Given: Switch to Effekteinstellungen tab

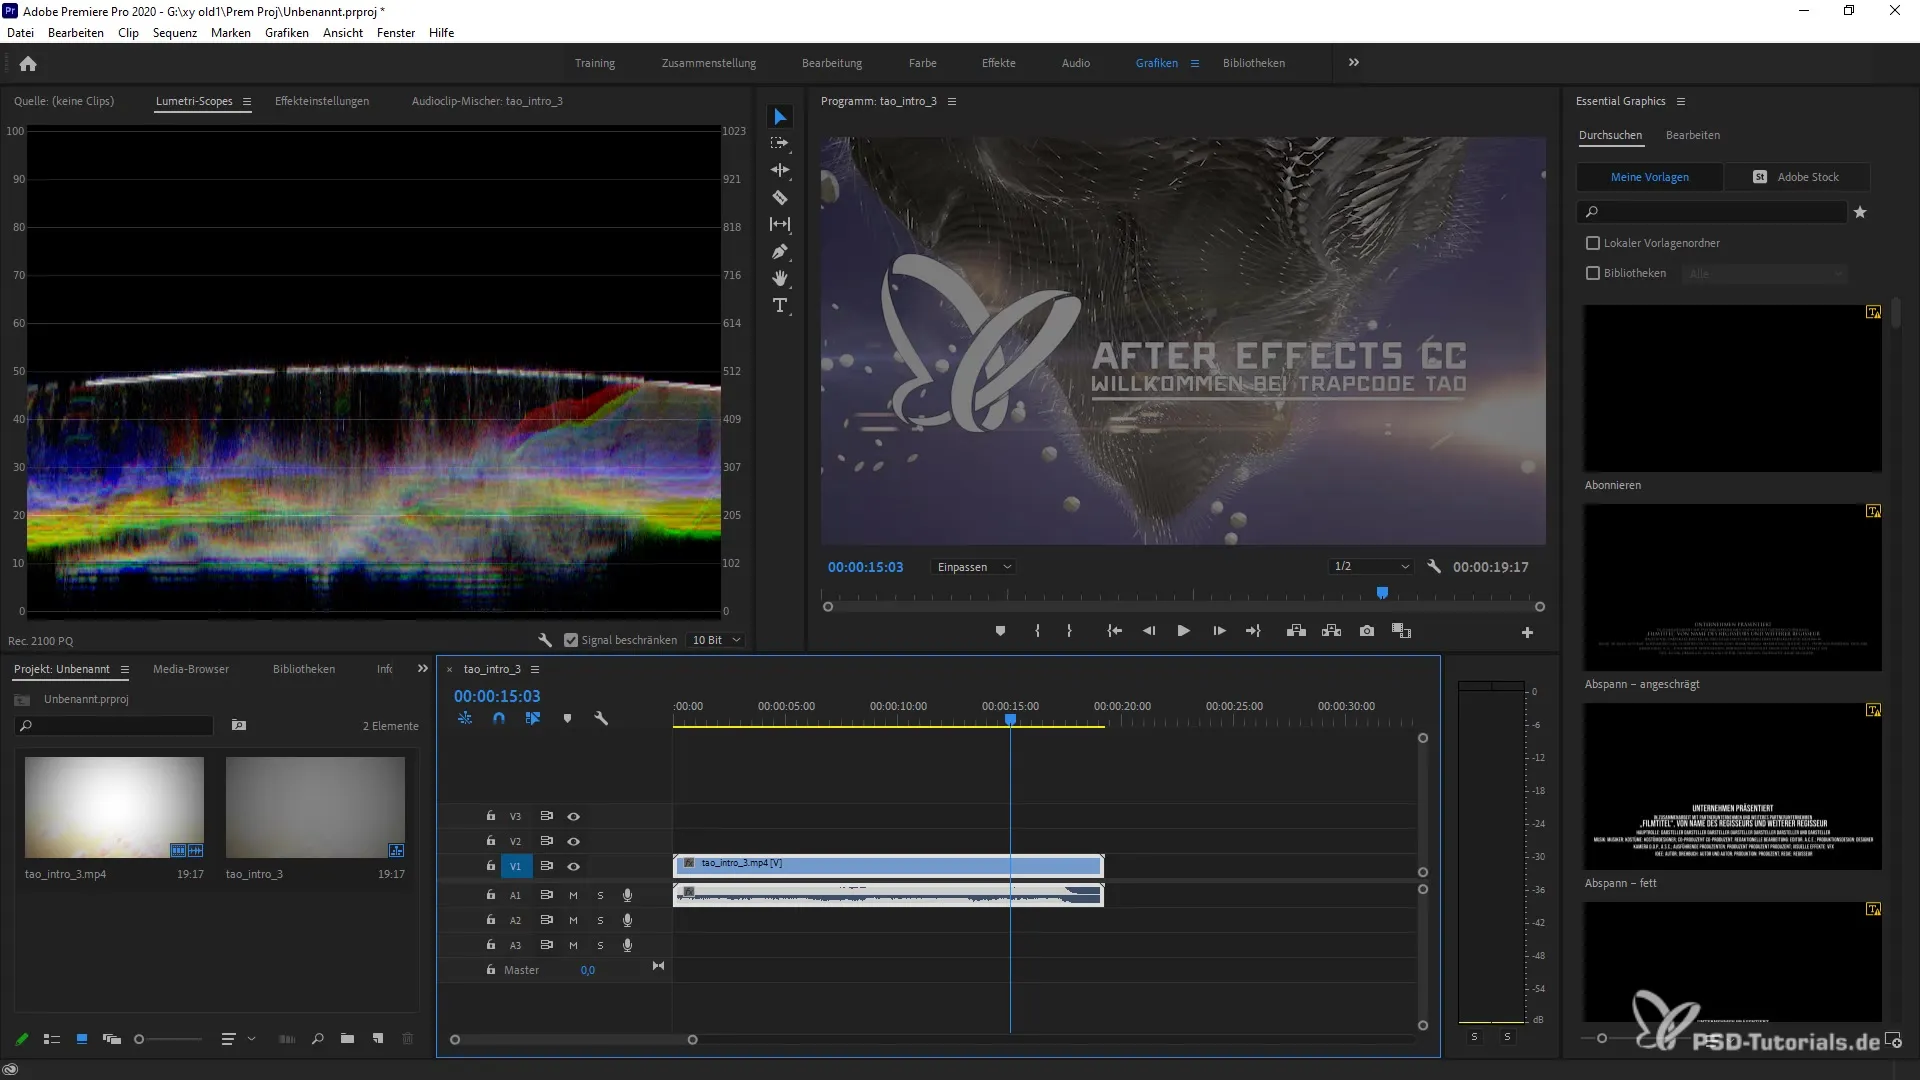Looking at the screenshot, I should (x=322, y=101).
